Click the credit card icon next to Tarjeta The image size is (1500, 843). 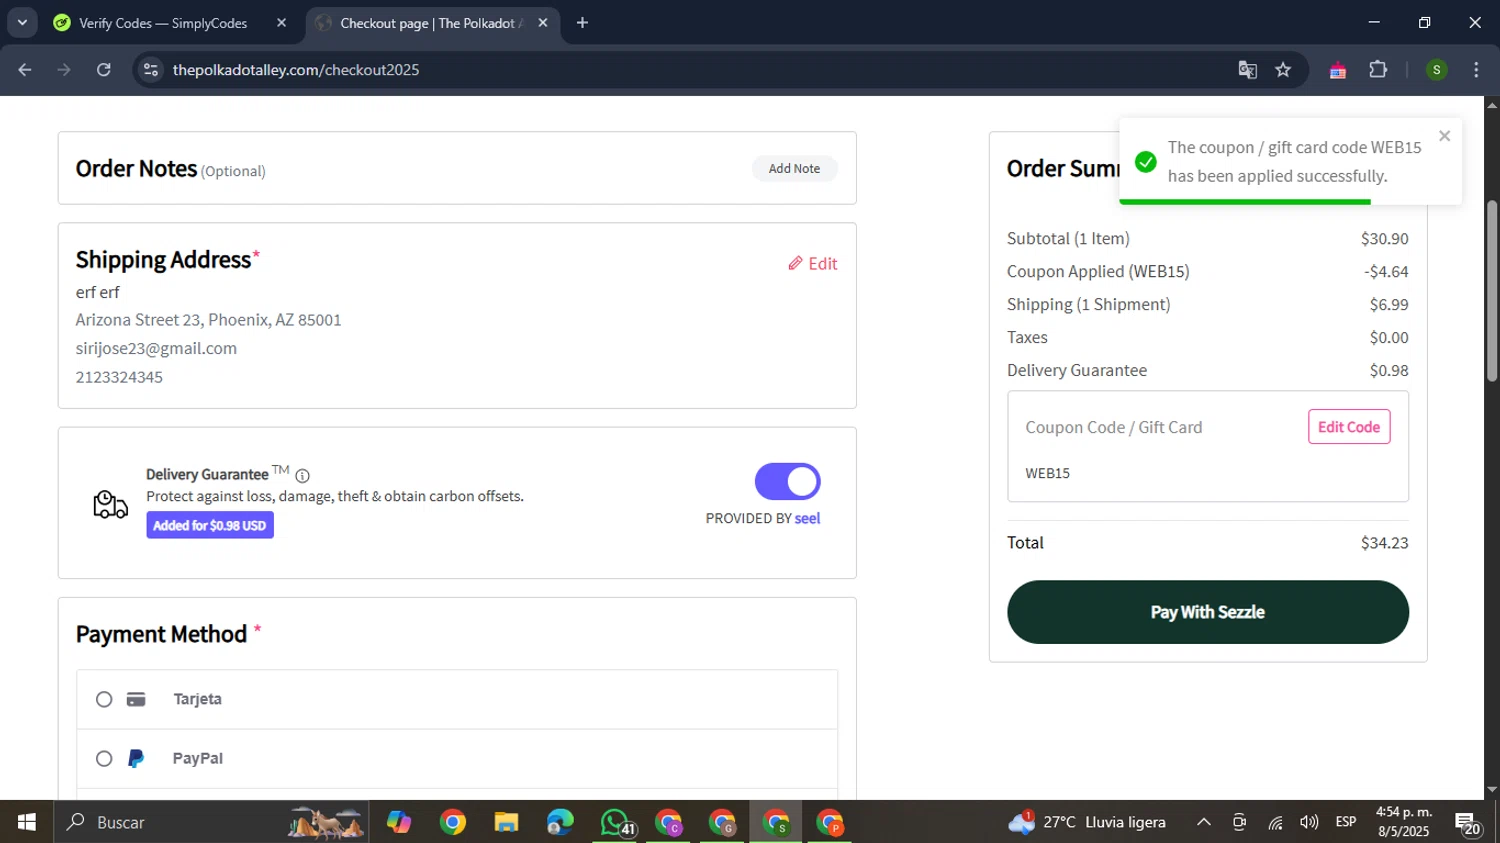point(136,700)
